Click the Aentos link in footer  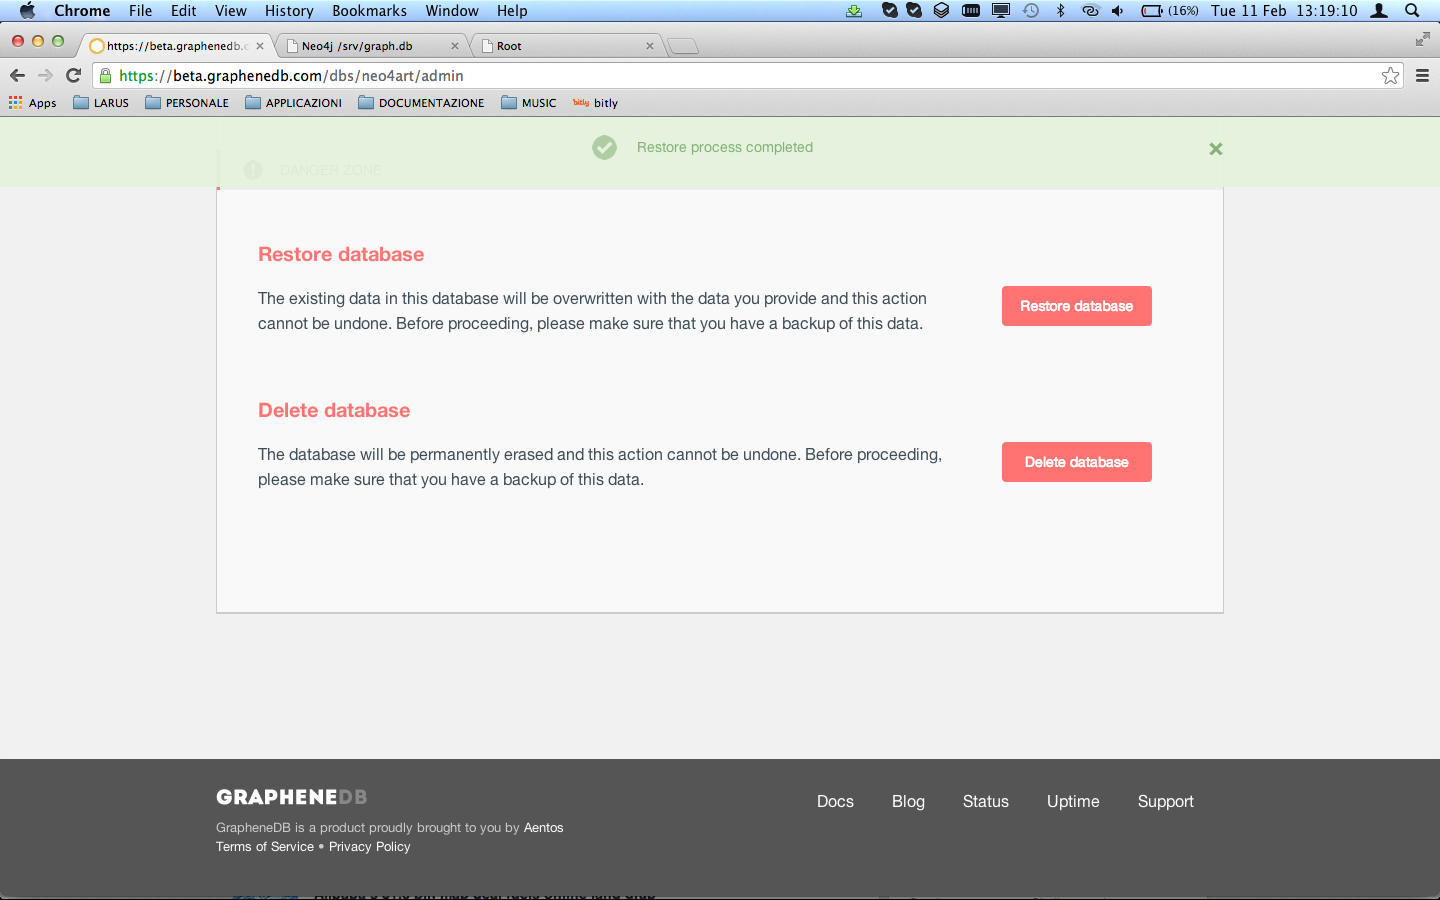tap(543, 827)
